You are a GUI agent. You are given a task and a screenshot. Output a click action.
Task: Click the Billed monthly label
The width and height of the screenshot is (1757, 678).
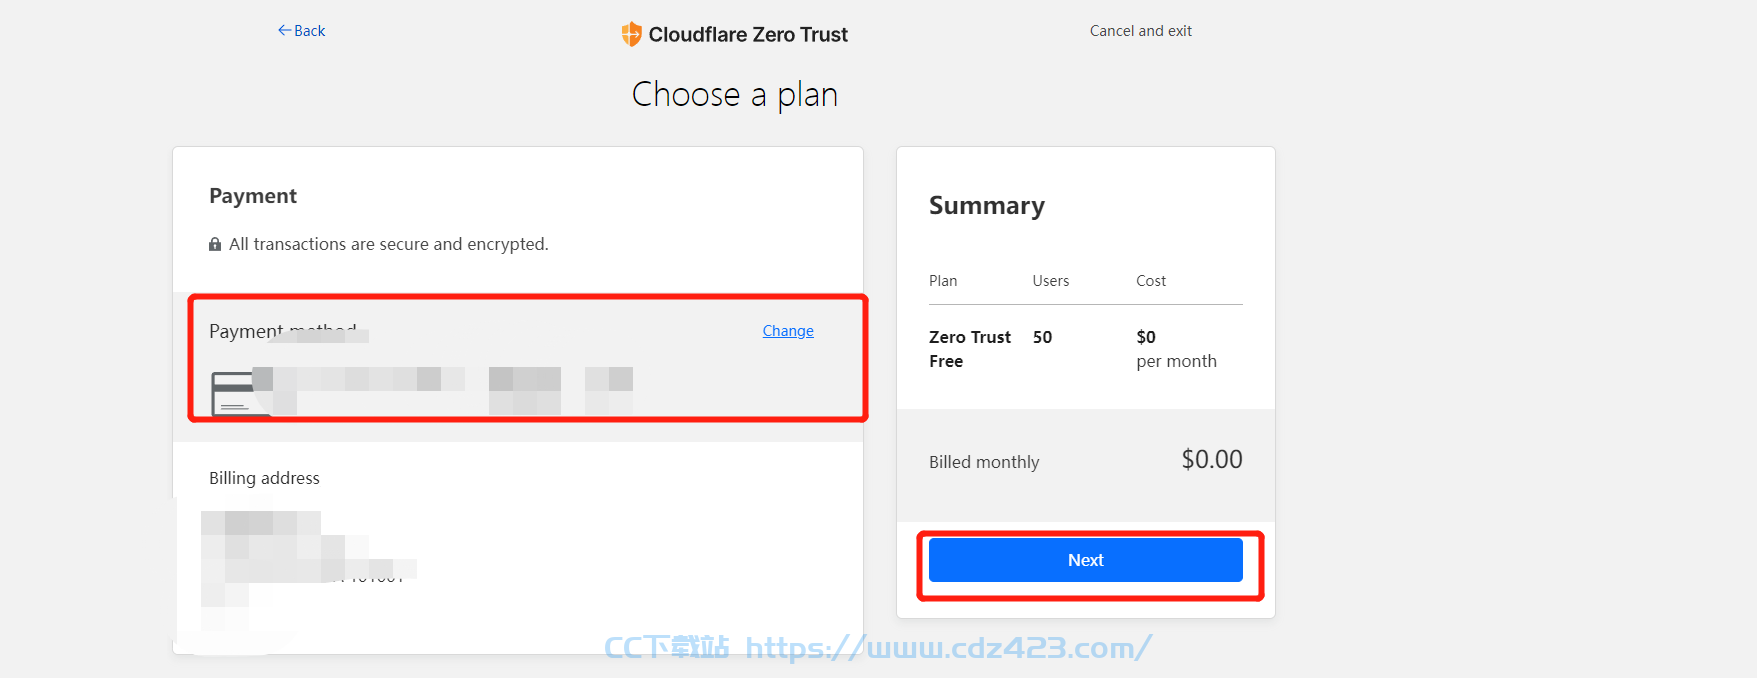click(984, 462)
